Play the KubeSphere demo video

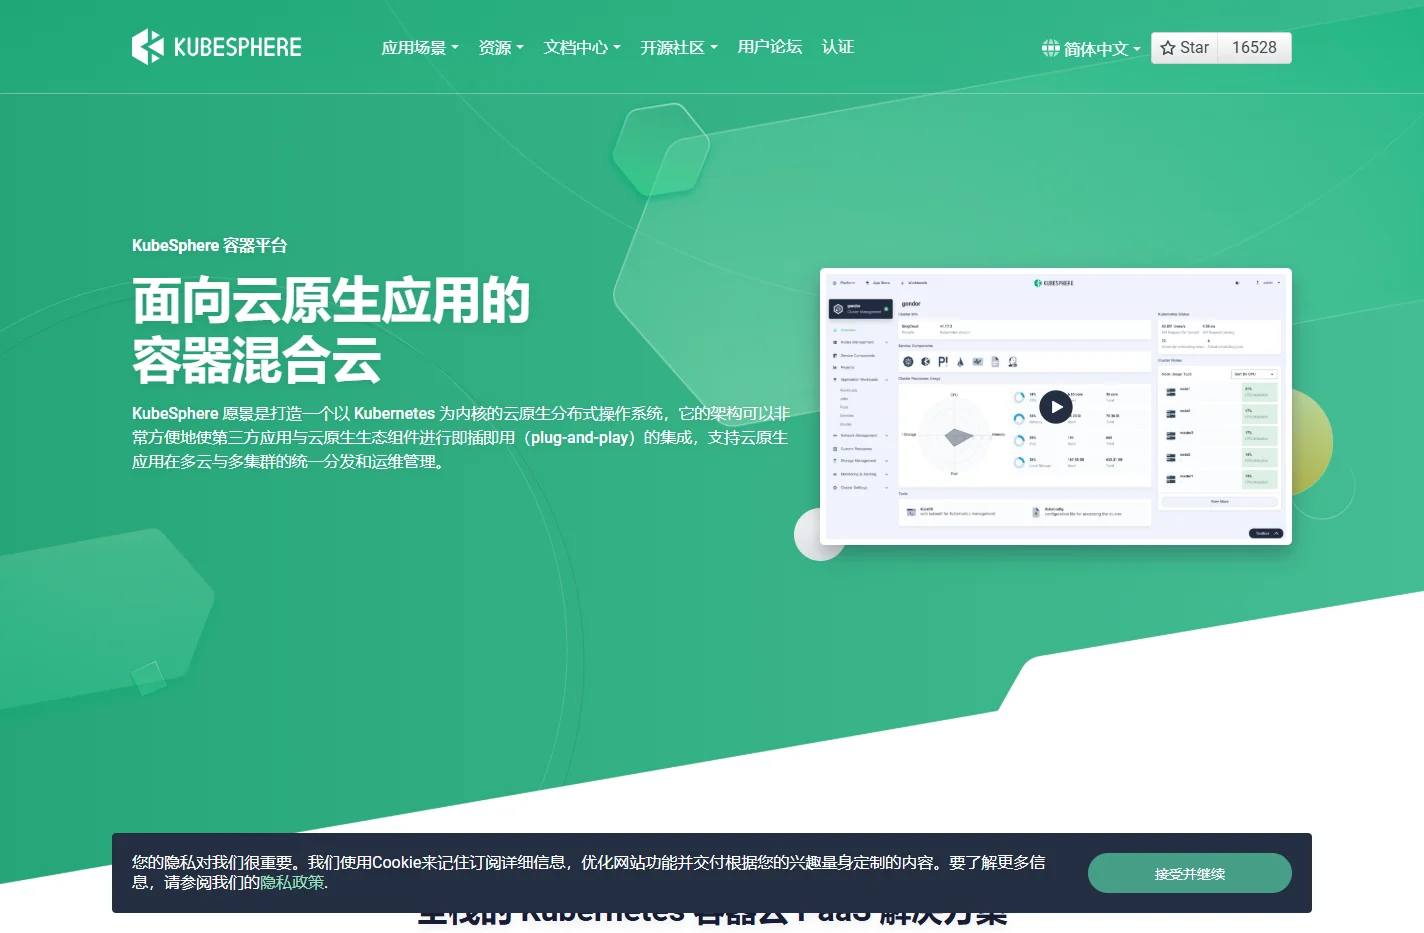point(1056,407)
